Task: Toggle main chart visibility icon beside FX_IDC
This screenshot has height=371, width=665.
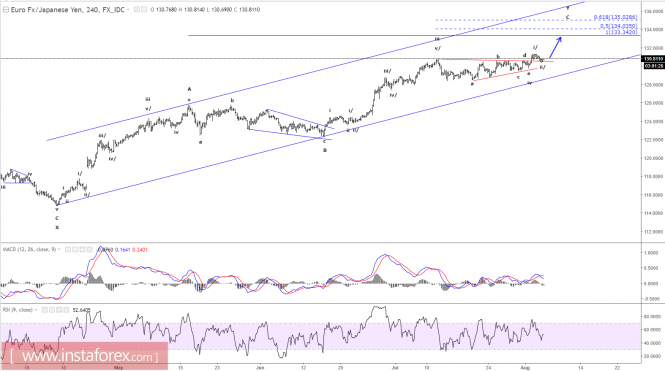Action: coord(137,9)
